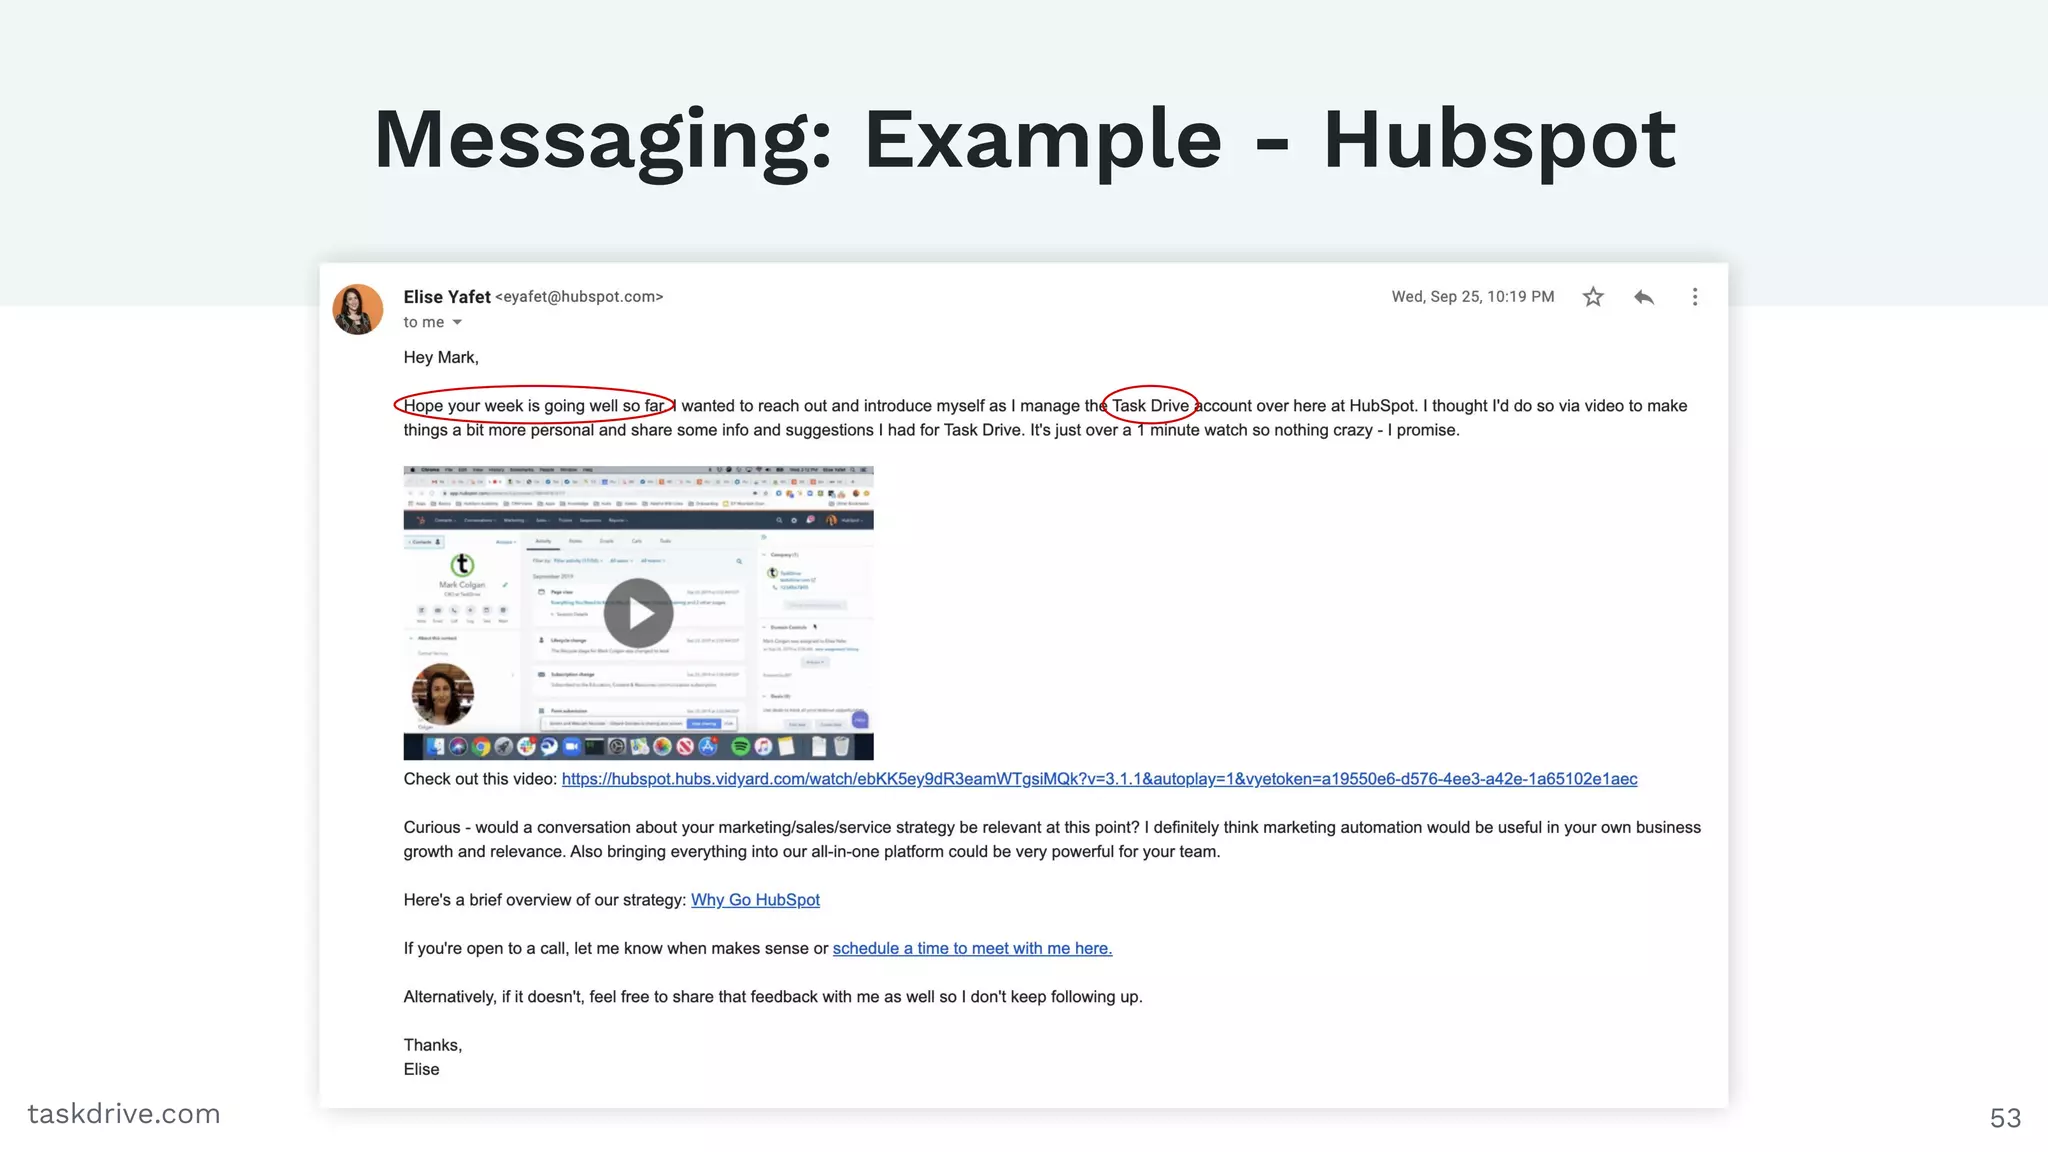2048x1152 pixels.
Task: Click the circled 'Task Drive' text
Action: [1150, 406]
